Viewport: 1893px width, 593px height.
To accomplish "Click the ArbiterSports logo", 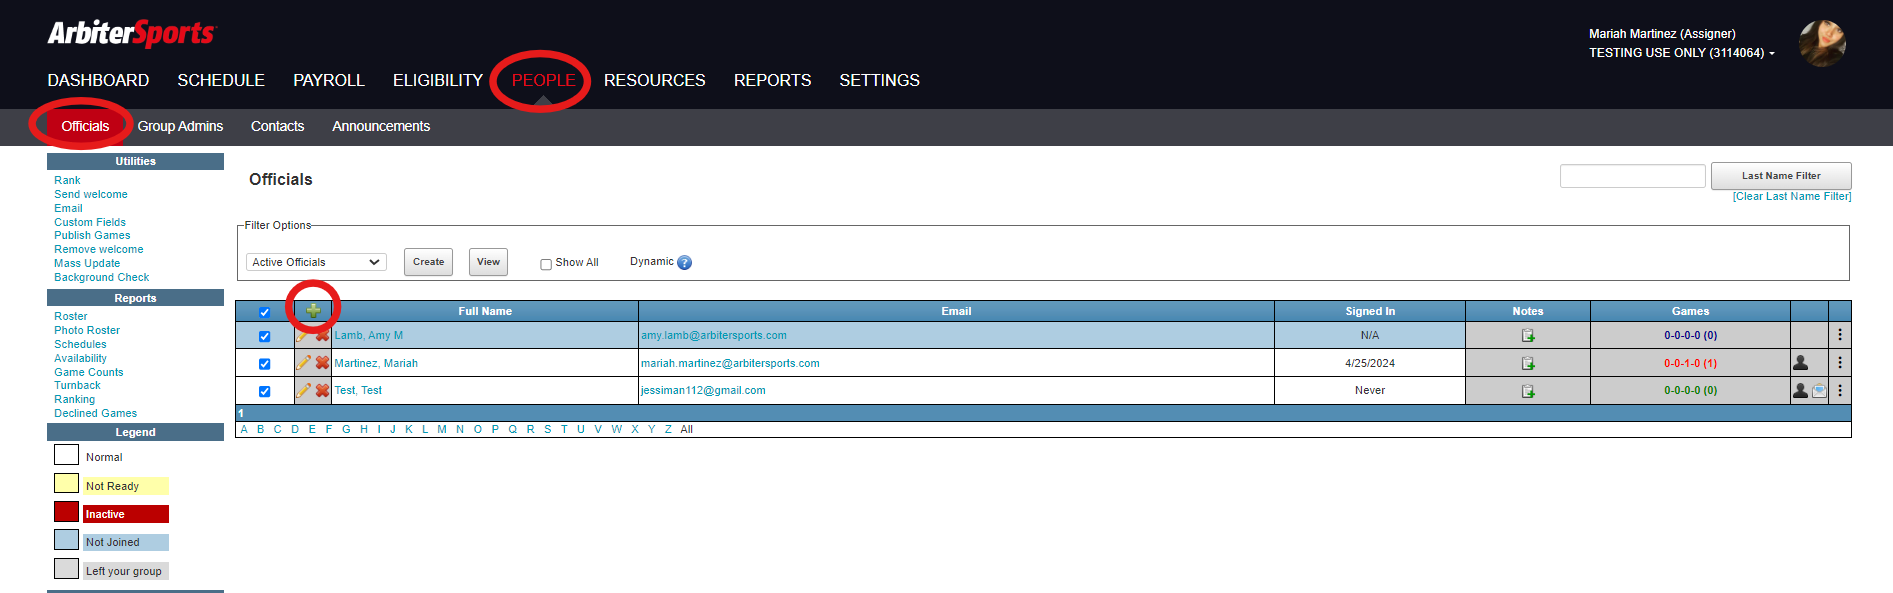I will click(x=131, y=33).
